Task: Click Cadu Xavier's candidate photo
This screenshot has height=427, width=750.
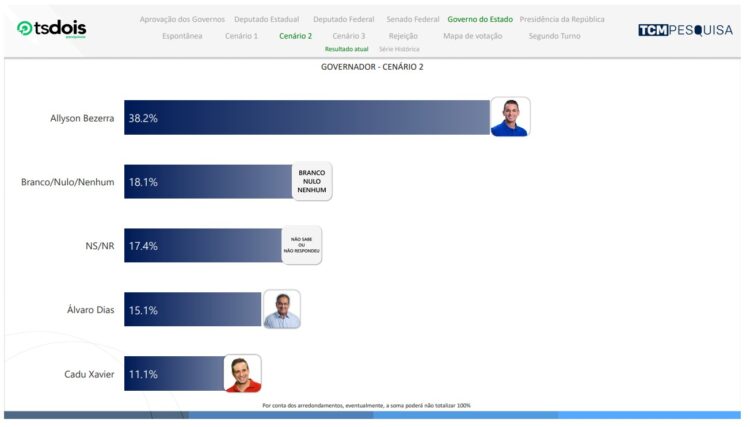Action: point(242,373)
